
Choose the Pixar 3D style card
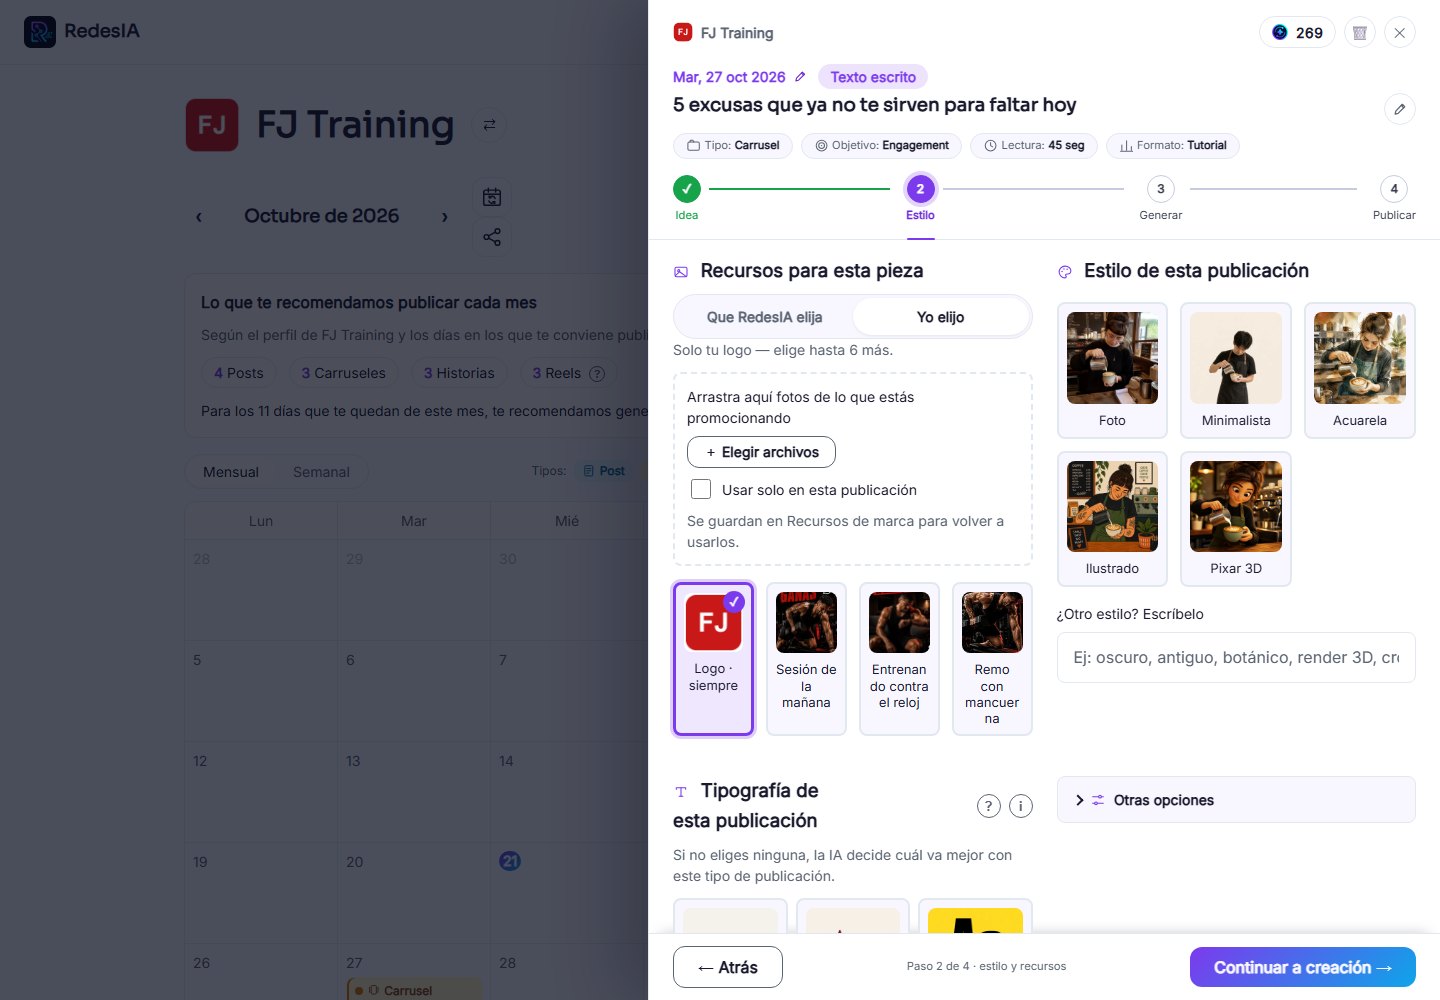click(x=1236, y=519)
